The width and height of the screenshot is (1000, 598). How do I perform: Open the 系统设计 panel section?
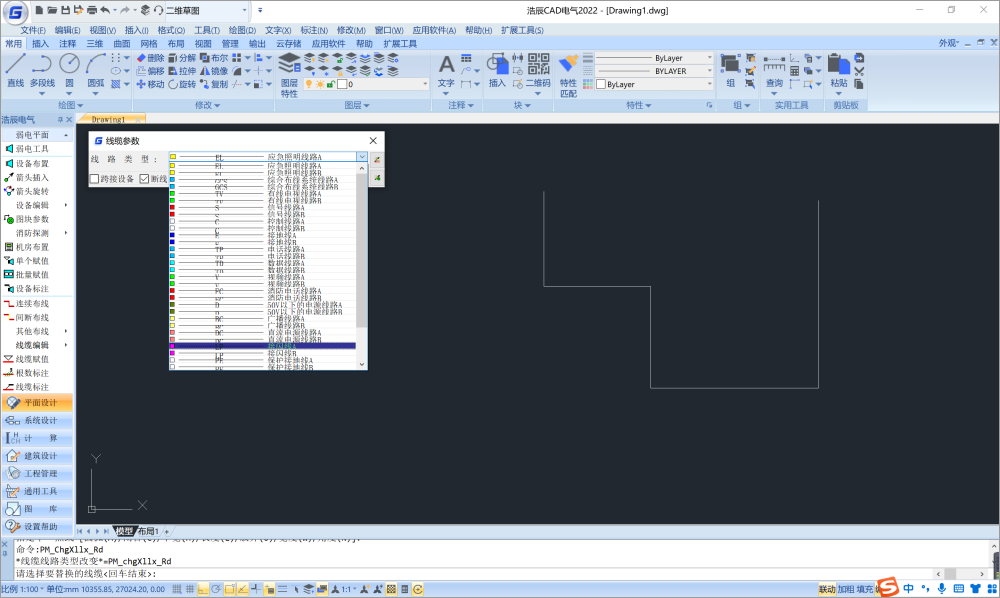pyautogui.click(x=39, y=421)
